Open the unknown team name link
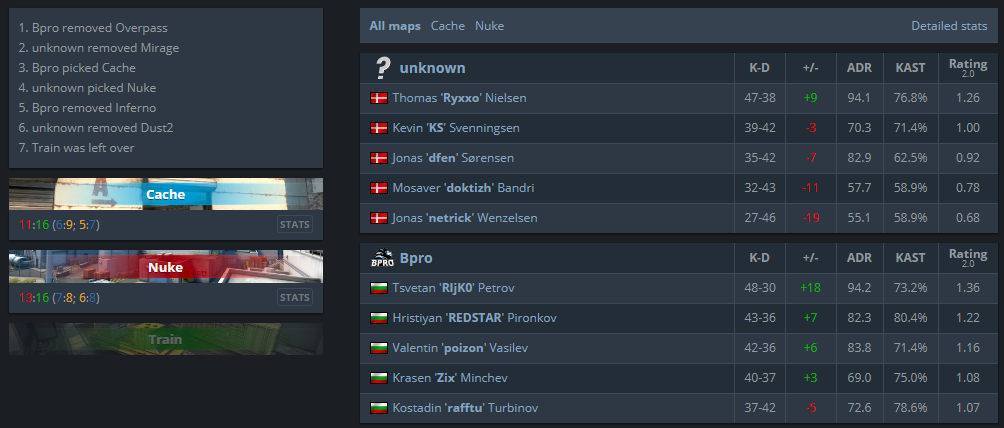Image resolution: width=1004 pixels, height=428 pixels. [432, 68]
